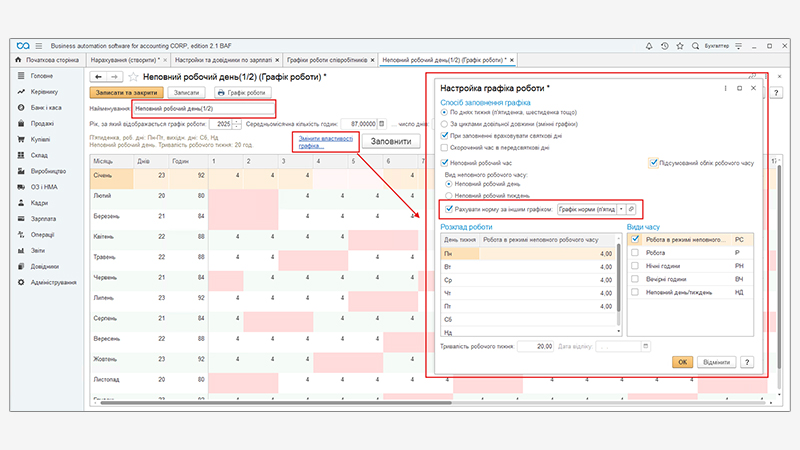Click the Найменування name input field
This screenshot has height=450, width=800.
(x=202, y=108)
